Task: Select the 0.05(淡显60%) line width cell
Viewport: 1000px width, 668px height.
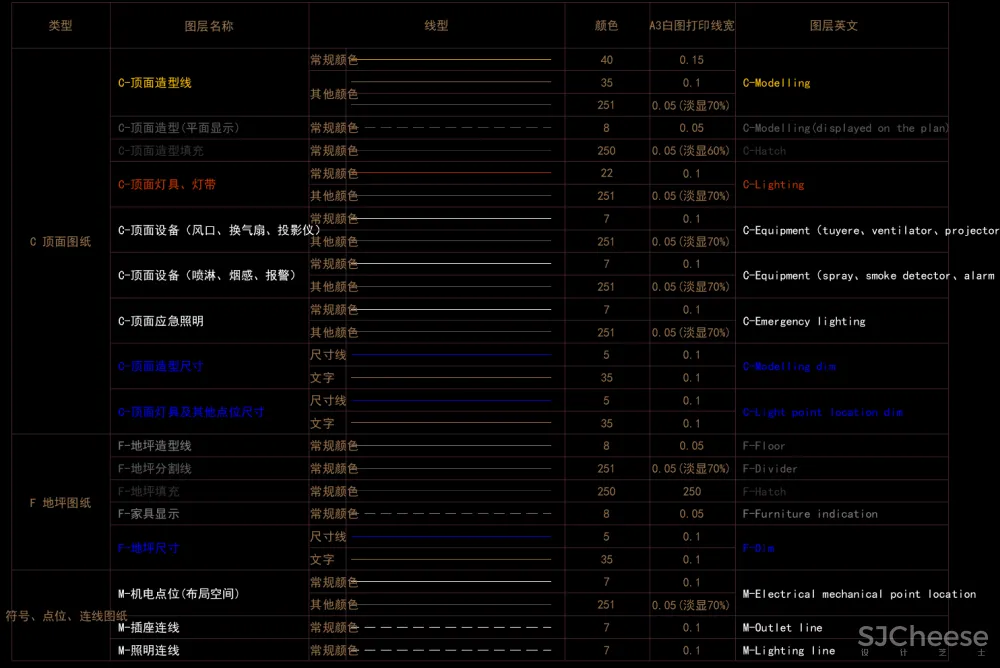Action: [x=692, y=151]
